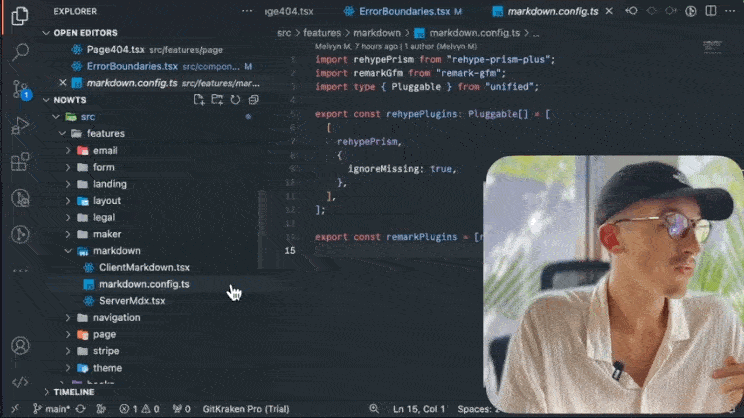This screenshot has height=418, width=744.
Task: Refresh the explorer file tree
Action: [235, 100]
